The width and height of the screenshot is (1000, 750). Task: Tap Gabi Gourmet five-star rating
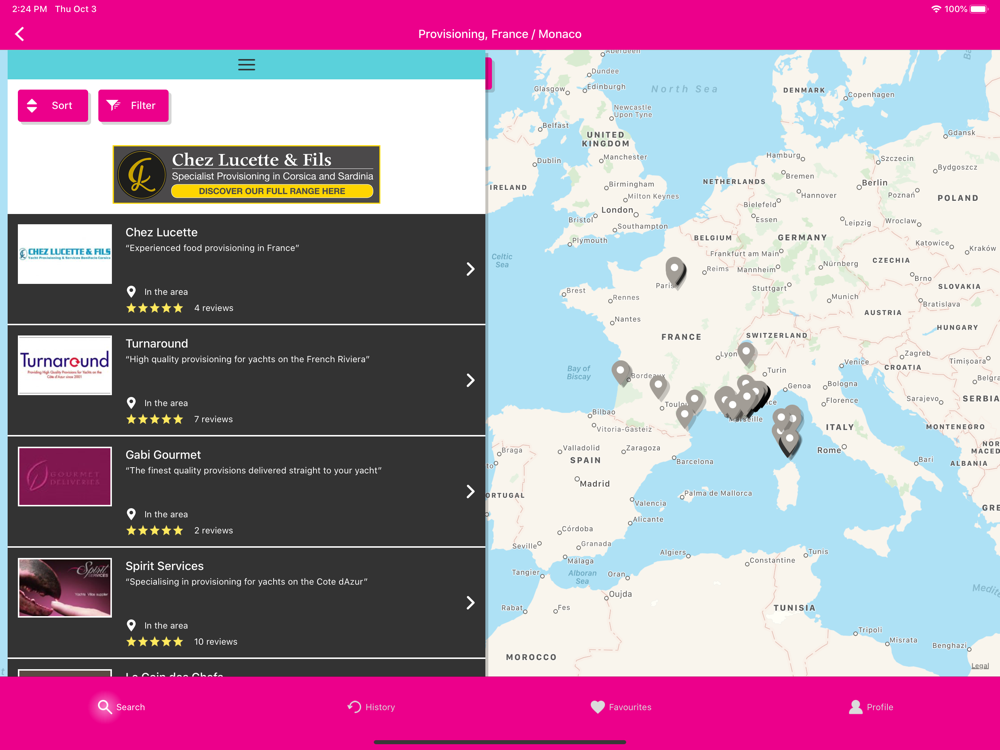point(155,530)
